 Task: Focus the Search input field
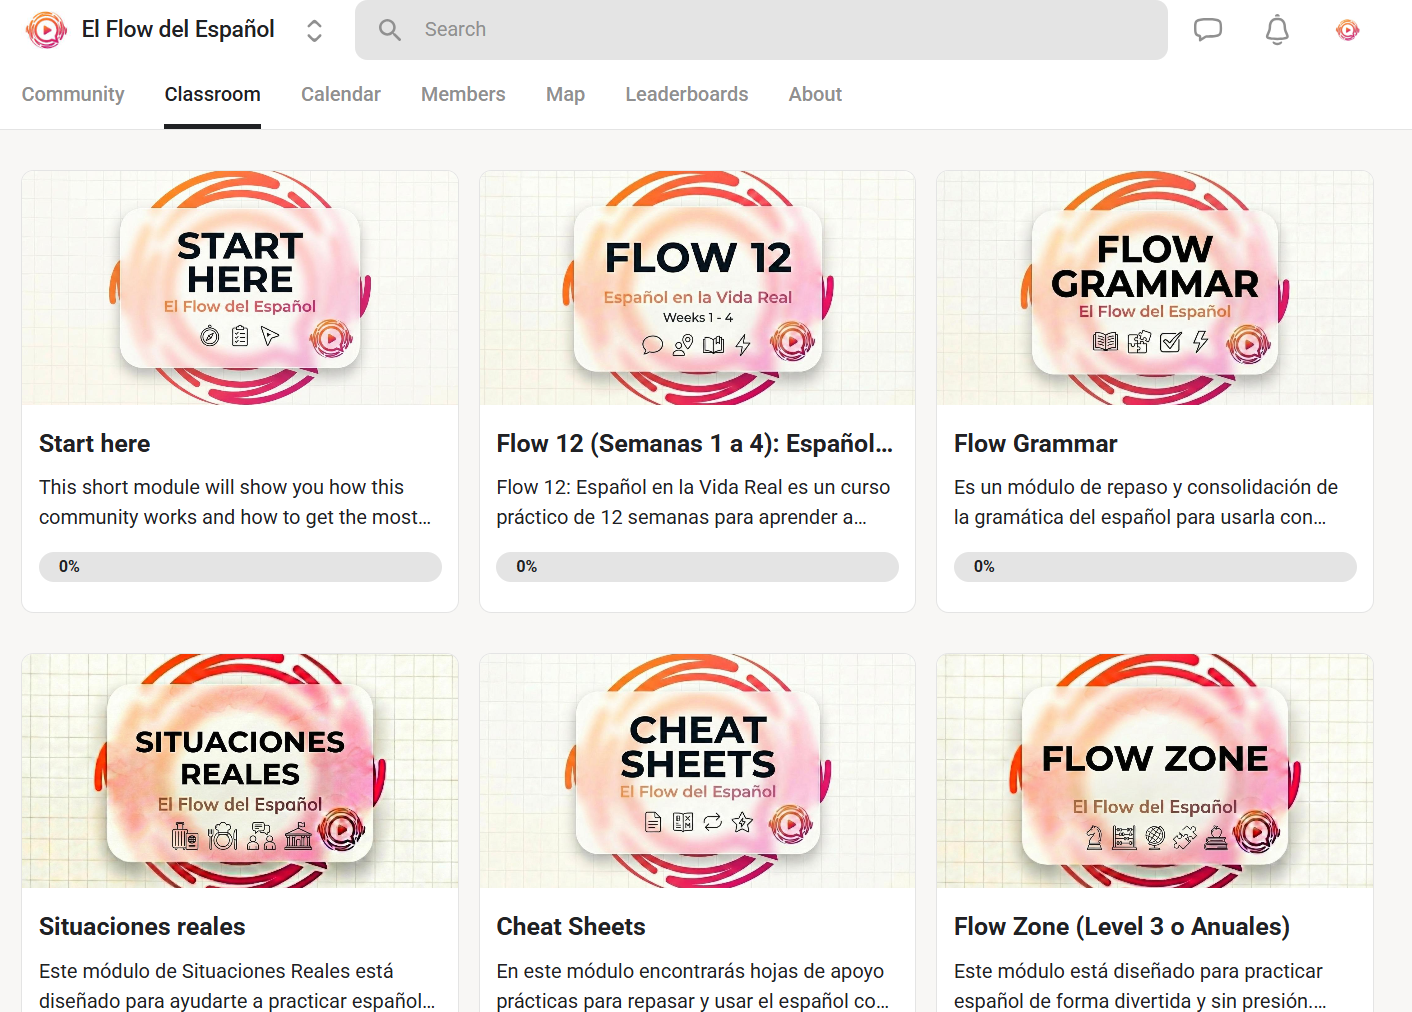(761, 30)
